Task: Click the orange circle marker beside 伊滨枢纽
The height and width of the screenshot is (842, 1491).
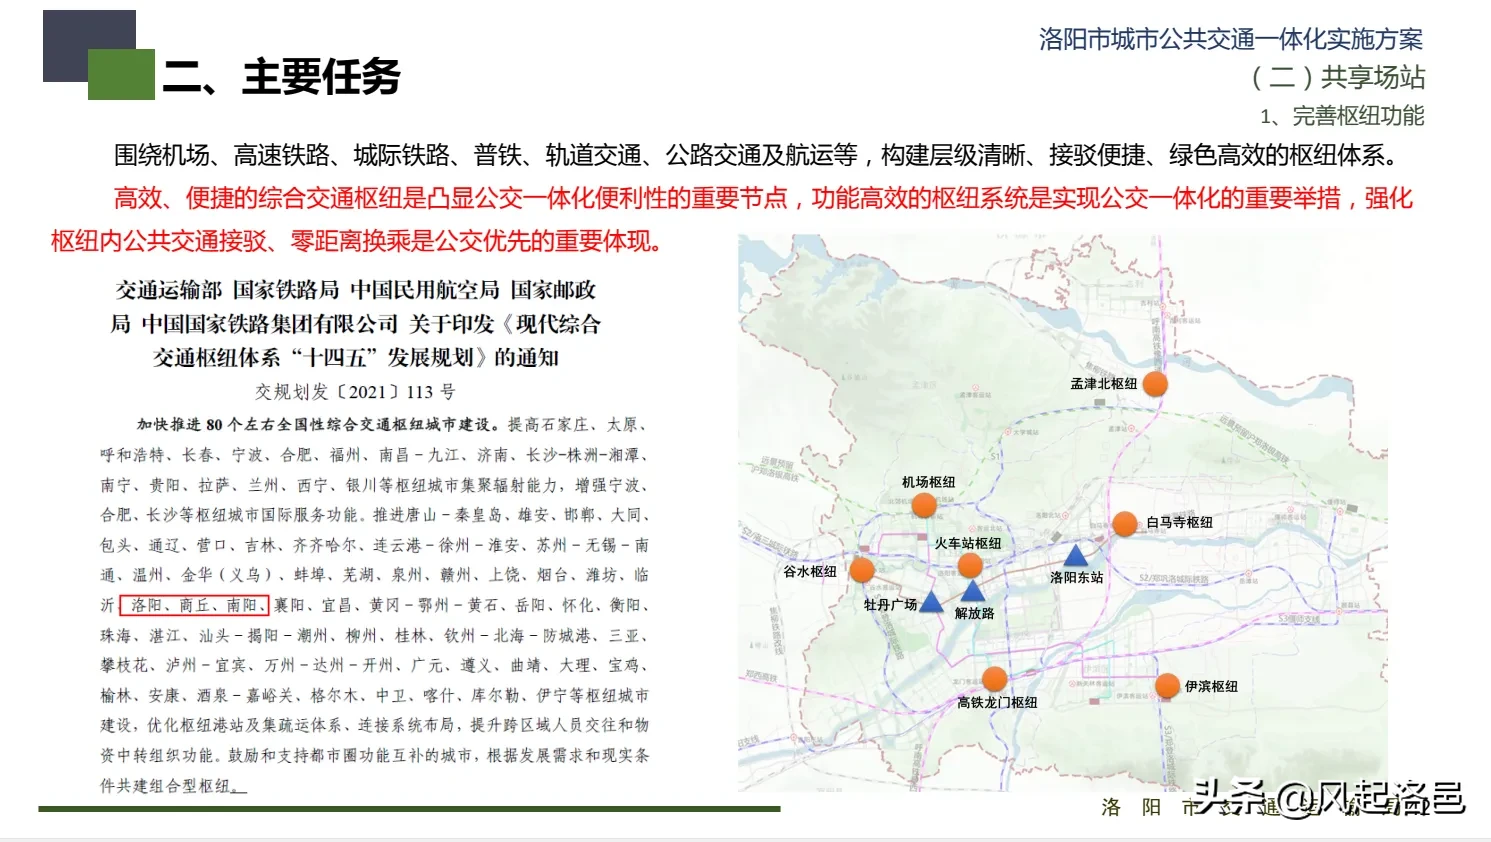Action: tap(1167, 686)
